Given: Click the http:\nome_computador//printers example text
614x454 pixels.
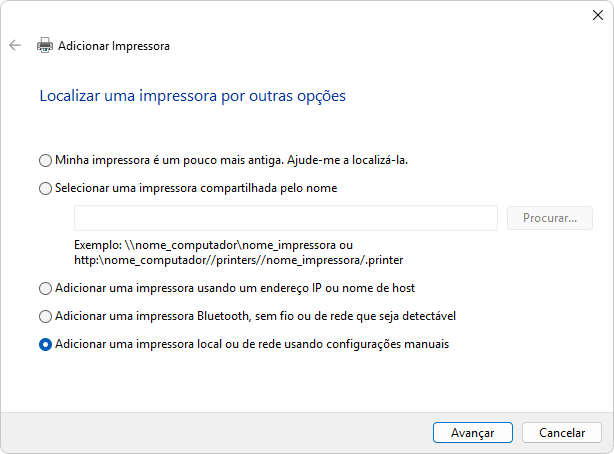Looking at the screenshot, I should (x=238, y=260).
